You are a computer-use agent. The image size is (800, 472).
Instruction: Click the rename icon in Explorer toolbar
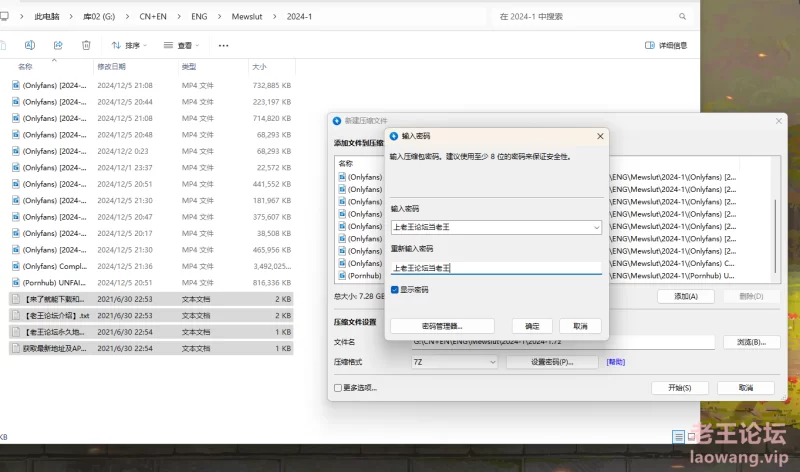[x=30, y=45]
